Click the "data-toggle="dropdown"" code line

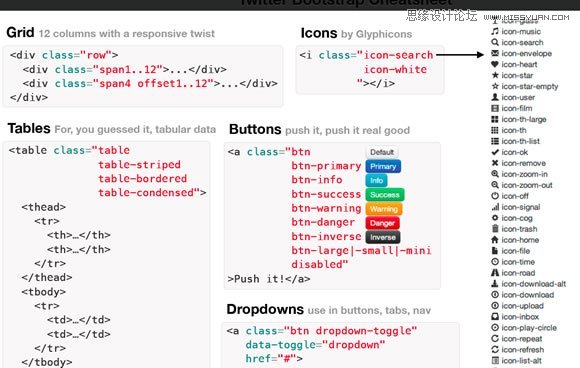(x=316, y=345)
